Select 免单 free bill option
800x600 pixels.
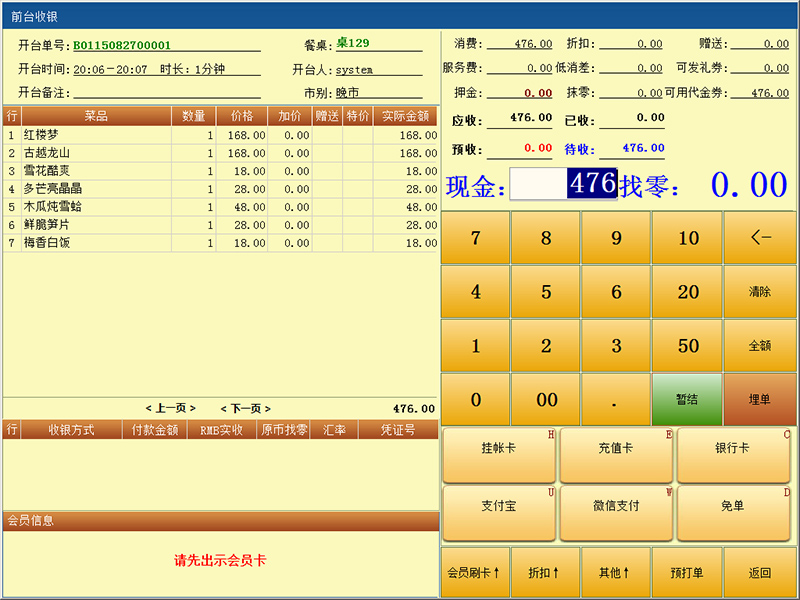[733, 513]
